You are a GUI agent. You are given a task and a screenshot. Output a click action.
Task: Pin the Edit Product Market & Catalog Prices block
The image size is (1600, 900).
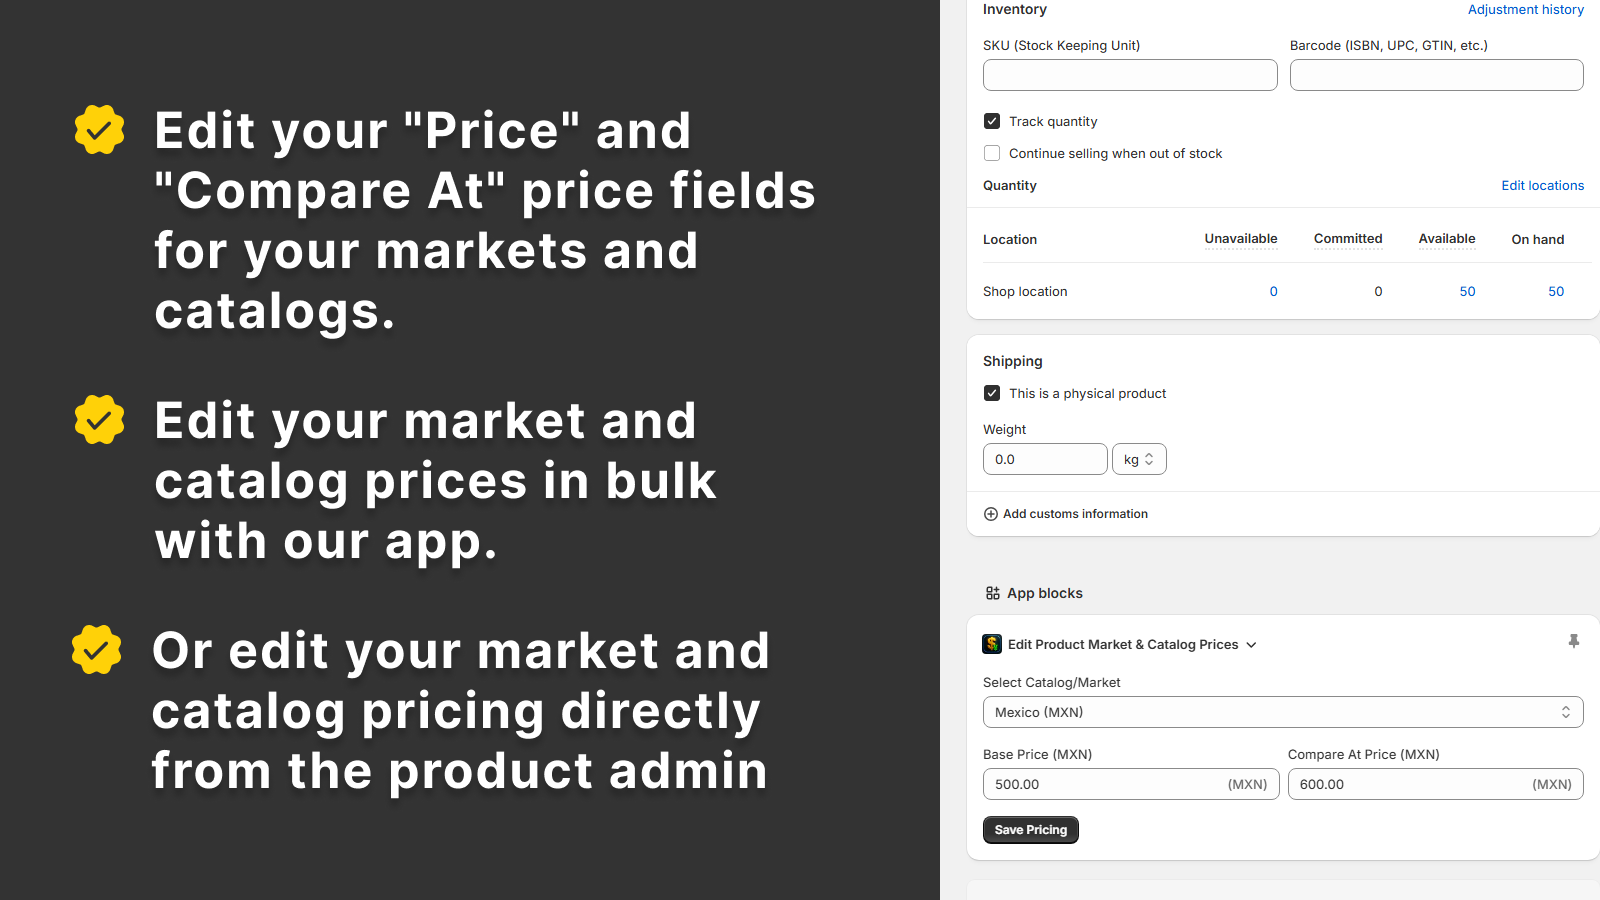pyautogui.click(x=1574, y=641)
